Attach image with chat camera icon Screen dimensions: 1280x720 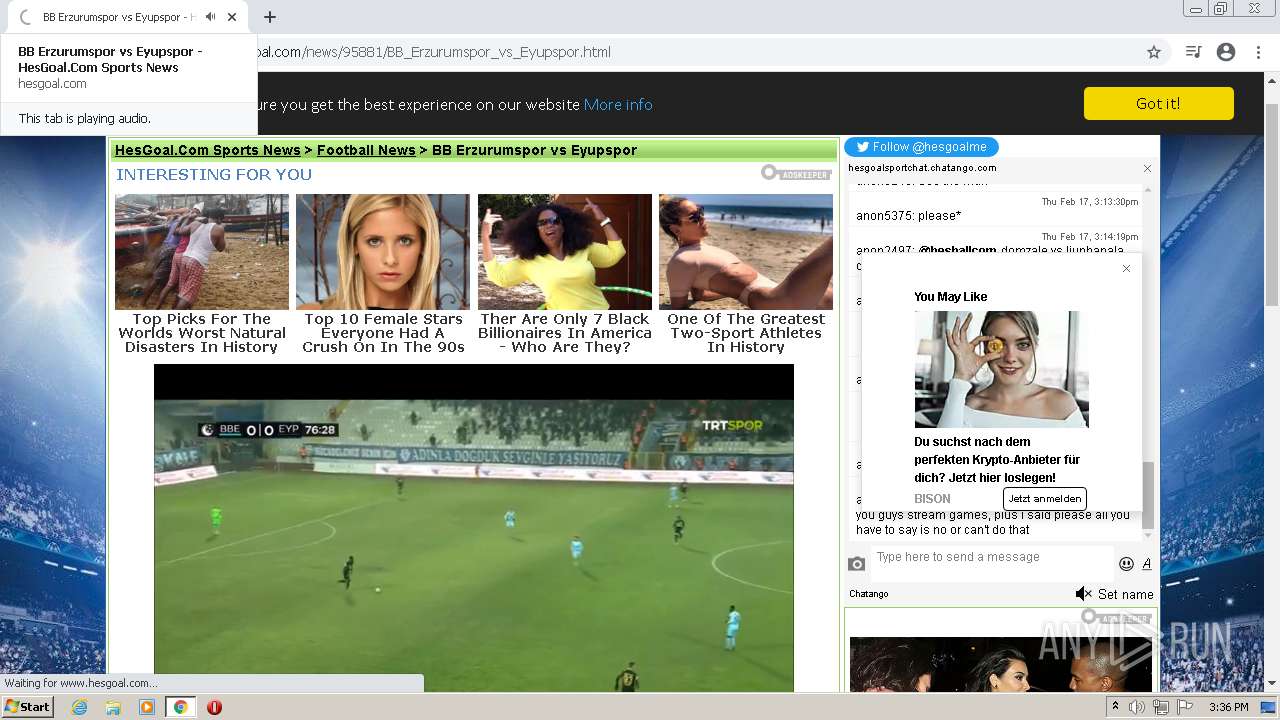click(x=857, y=564)
